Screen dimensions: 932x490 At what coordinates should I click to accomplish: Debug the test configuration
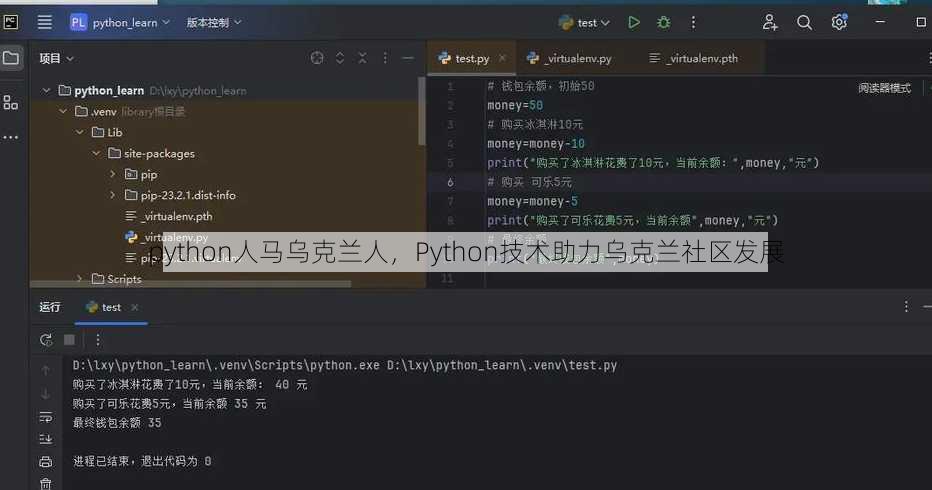(663, 23)
